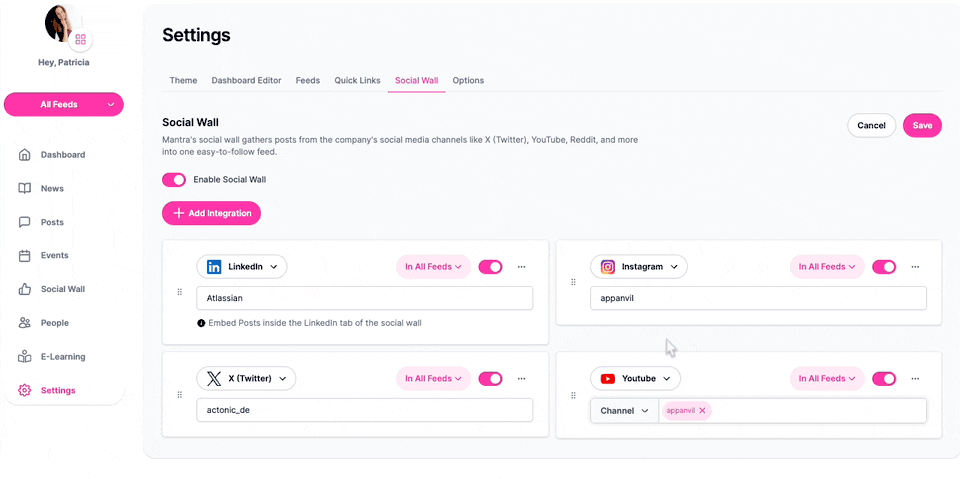Grab the LinkedIn card drag handle
This screenshot has height=479, width=960.
click(x=179, y=292)
